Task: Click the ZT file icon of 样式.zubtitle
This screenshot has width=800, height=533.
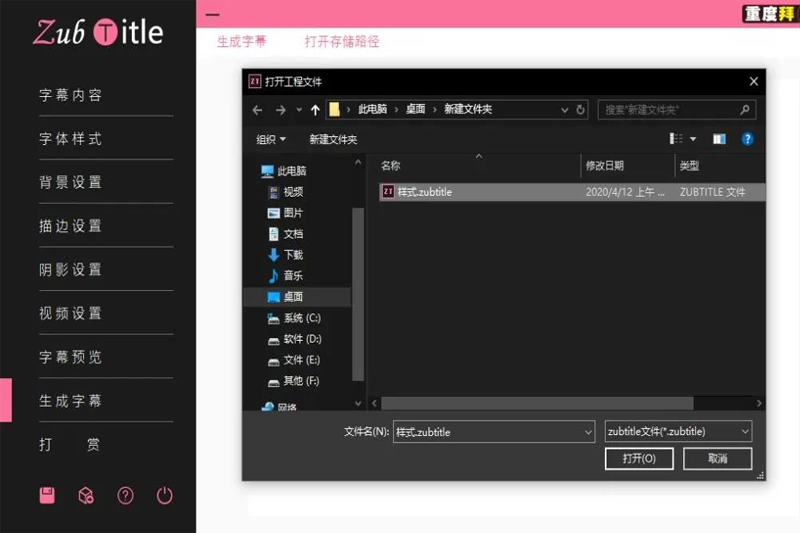Action: click(388, 192)
